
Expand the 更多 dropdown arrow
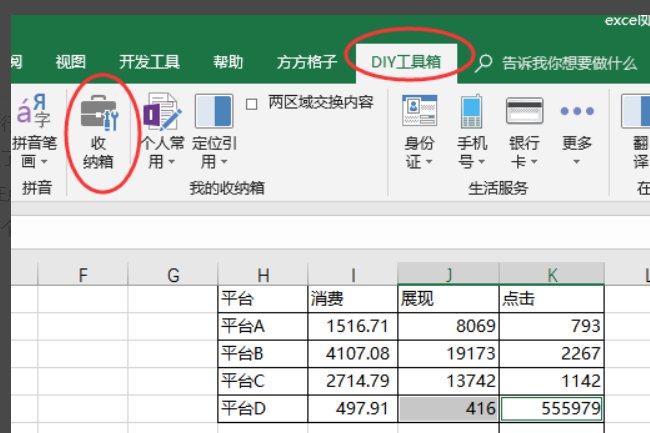click(x=577, y=162)
